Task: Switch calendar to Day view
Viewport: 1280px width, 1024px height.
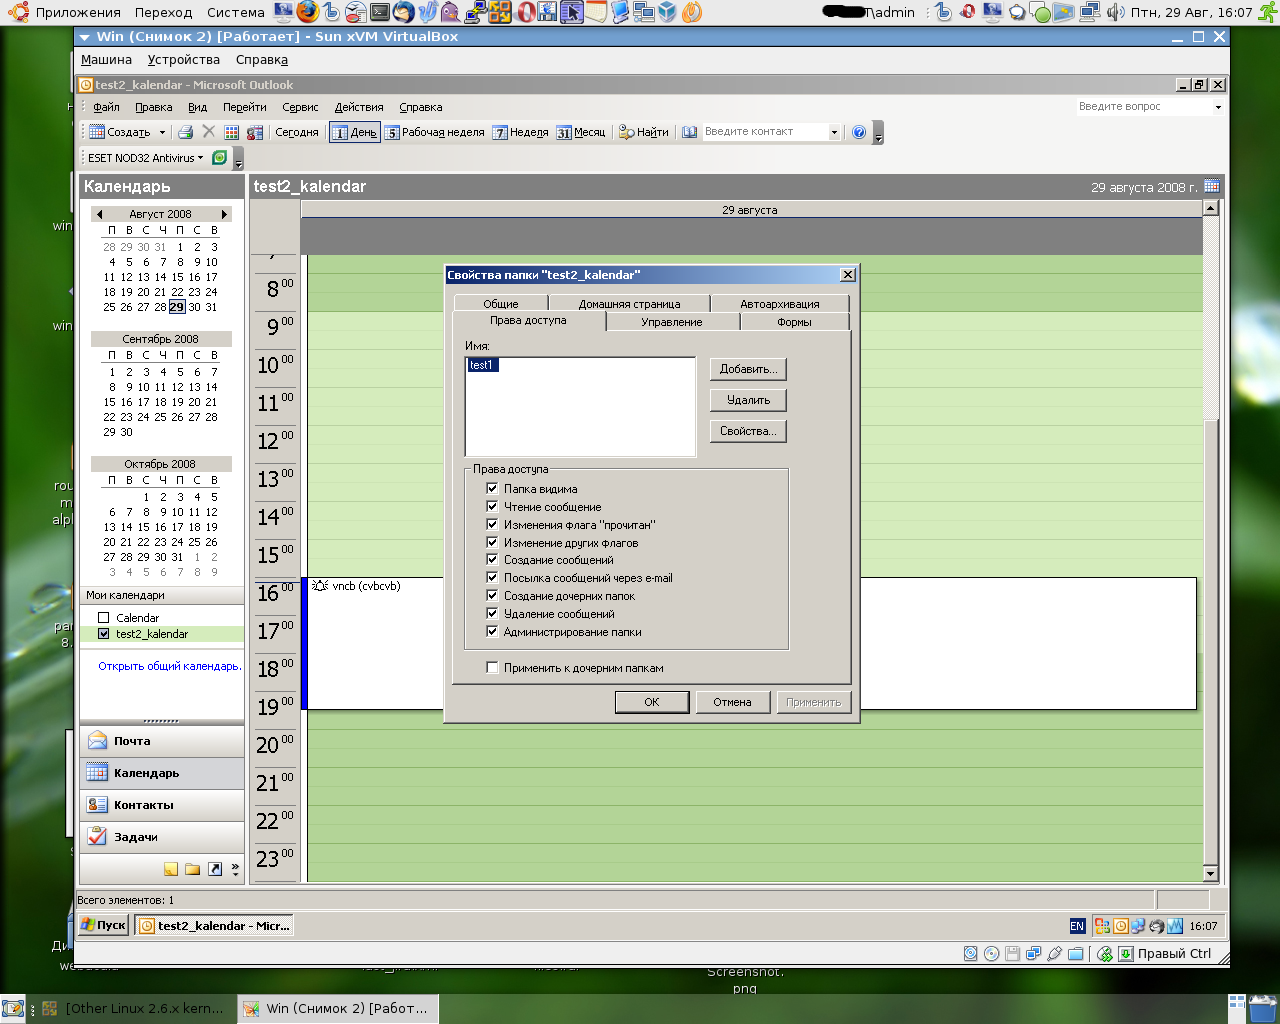Action: (x=355, y=132)
